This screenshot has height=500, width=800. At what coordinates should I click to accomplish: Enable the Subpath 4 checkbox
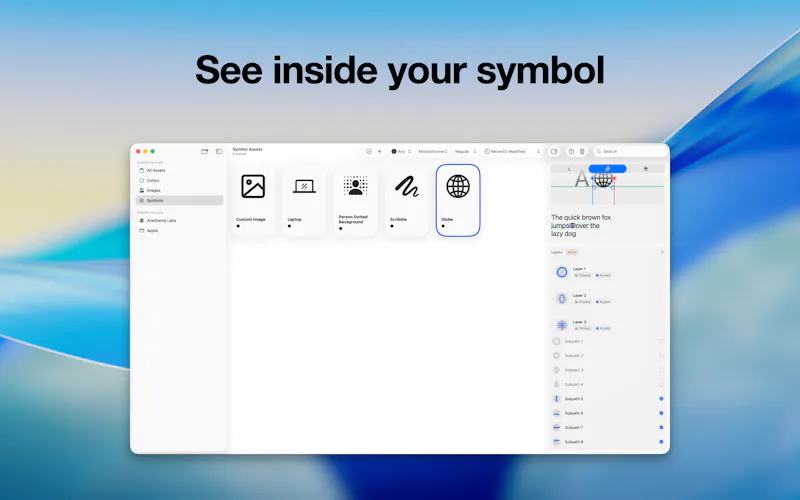(x=661, y=384)
